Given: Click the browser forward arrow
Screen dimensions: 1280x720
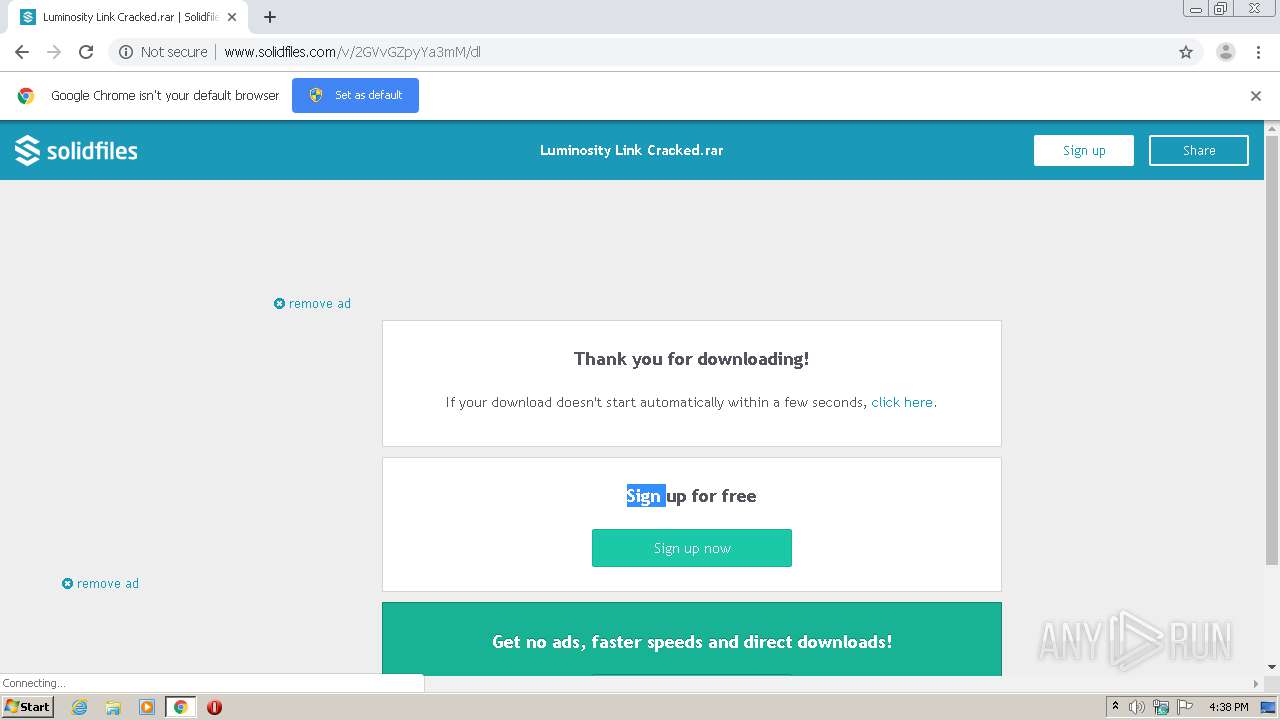Looking at the screenshot, I should [54, 52].
